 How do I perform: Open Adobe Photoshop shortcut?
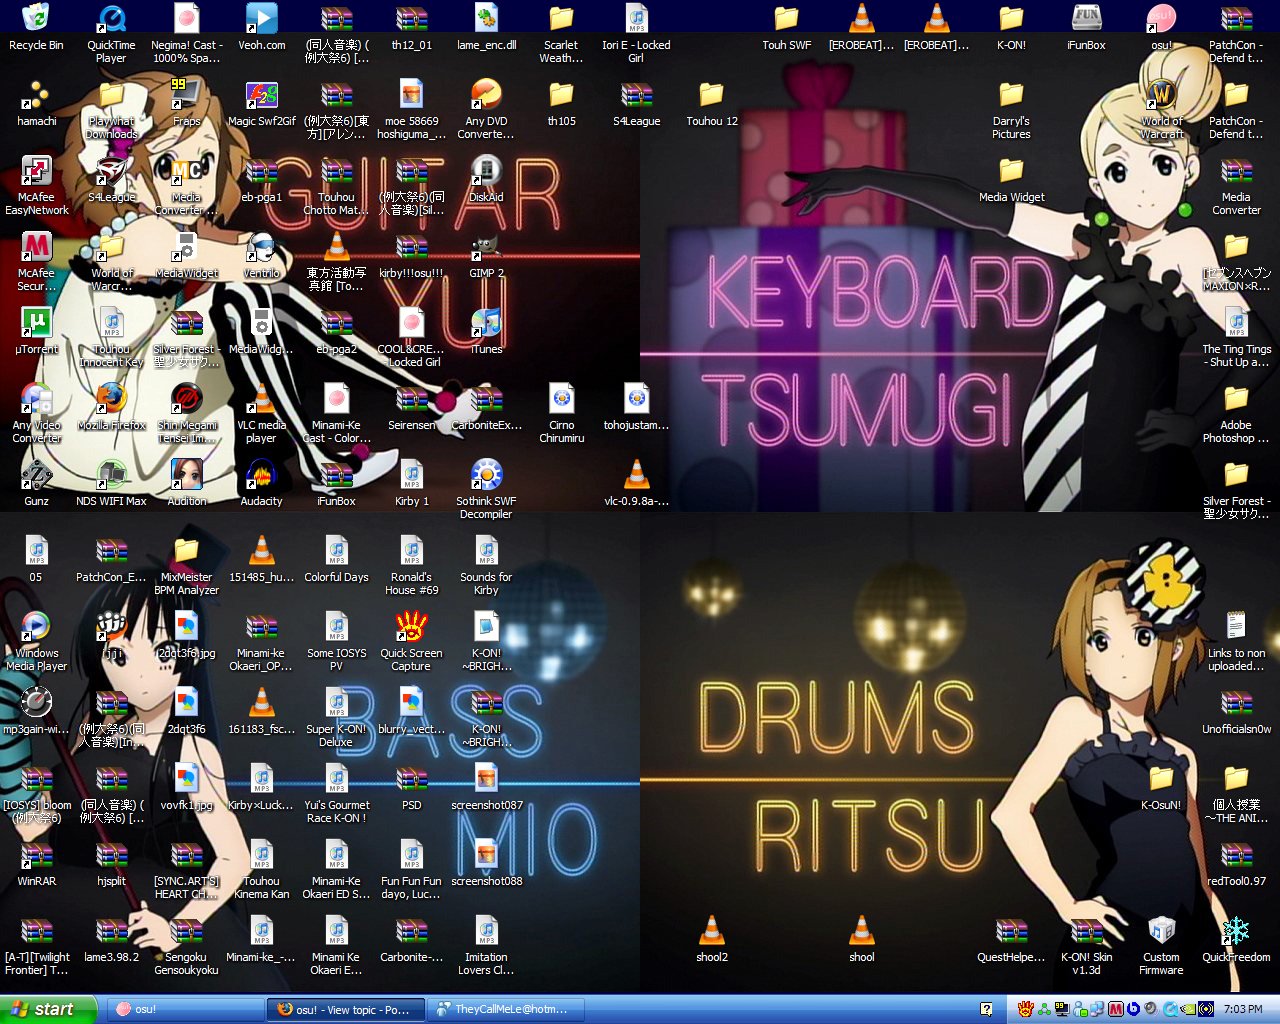click(x=1236, y=414)
